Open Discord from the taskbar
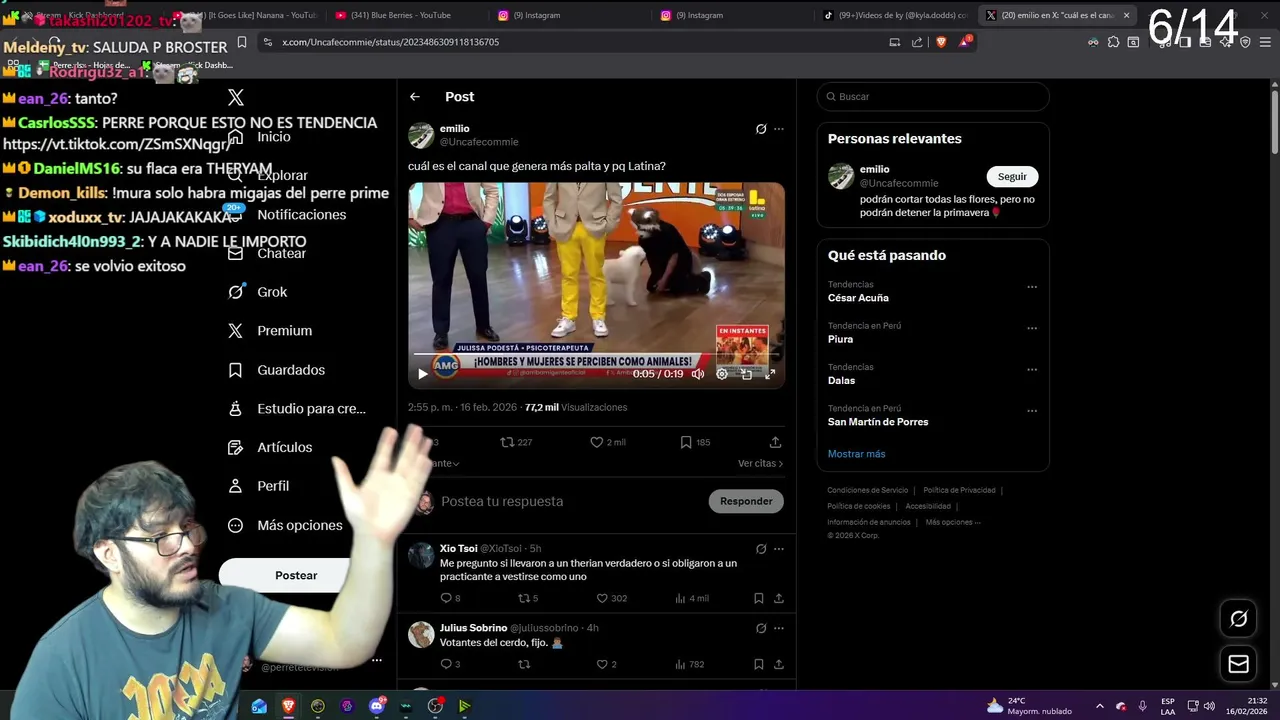This screenshot has height=720, width=1280. coord(377,706)
